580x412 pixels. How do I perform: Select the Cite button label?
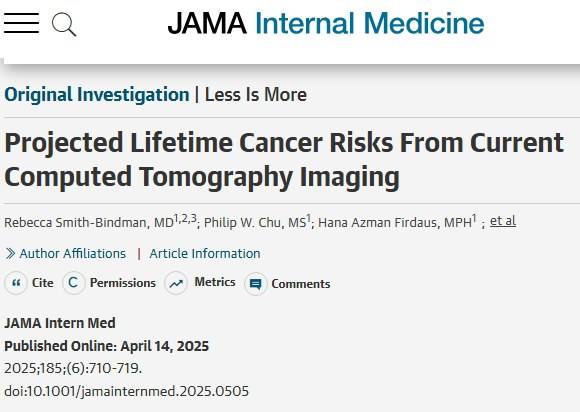tap(43, 283)
